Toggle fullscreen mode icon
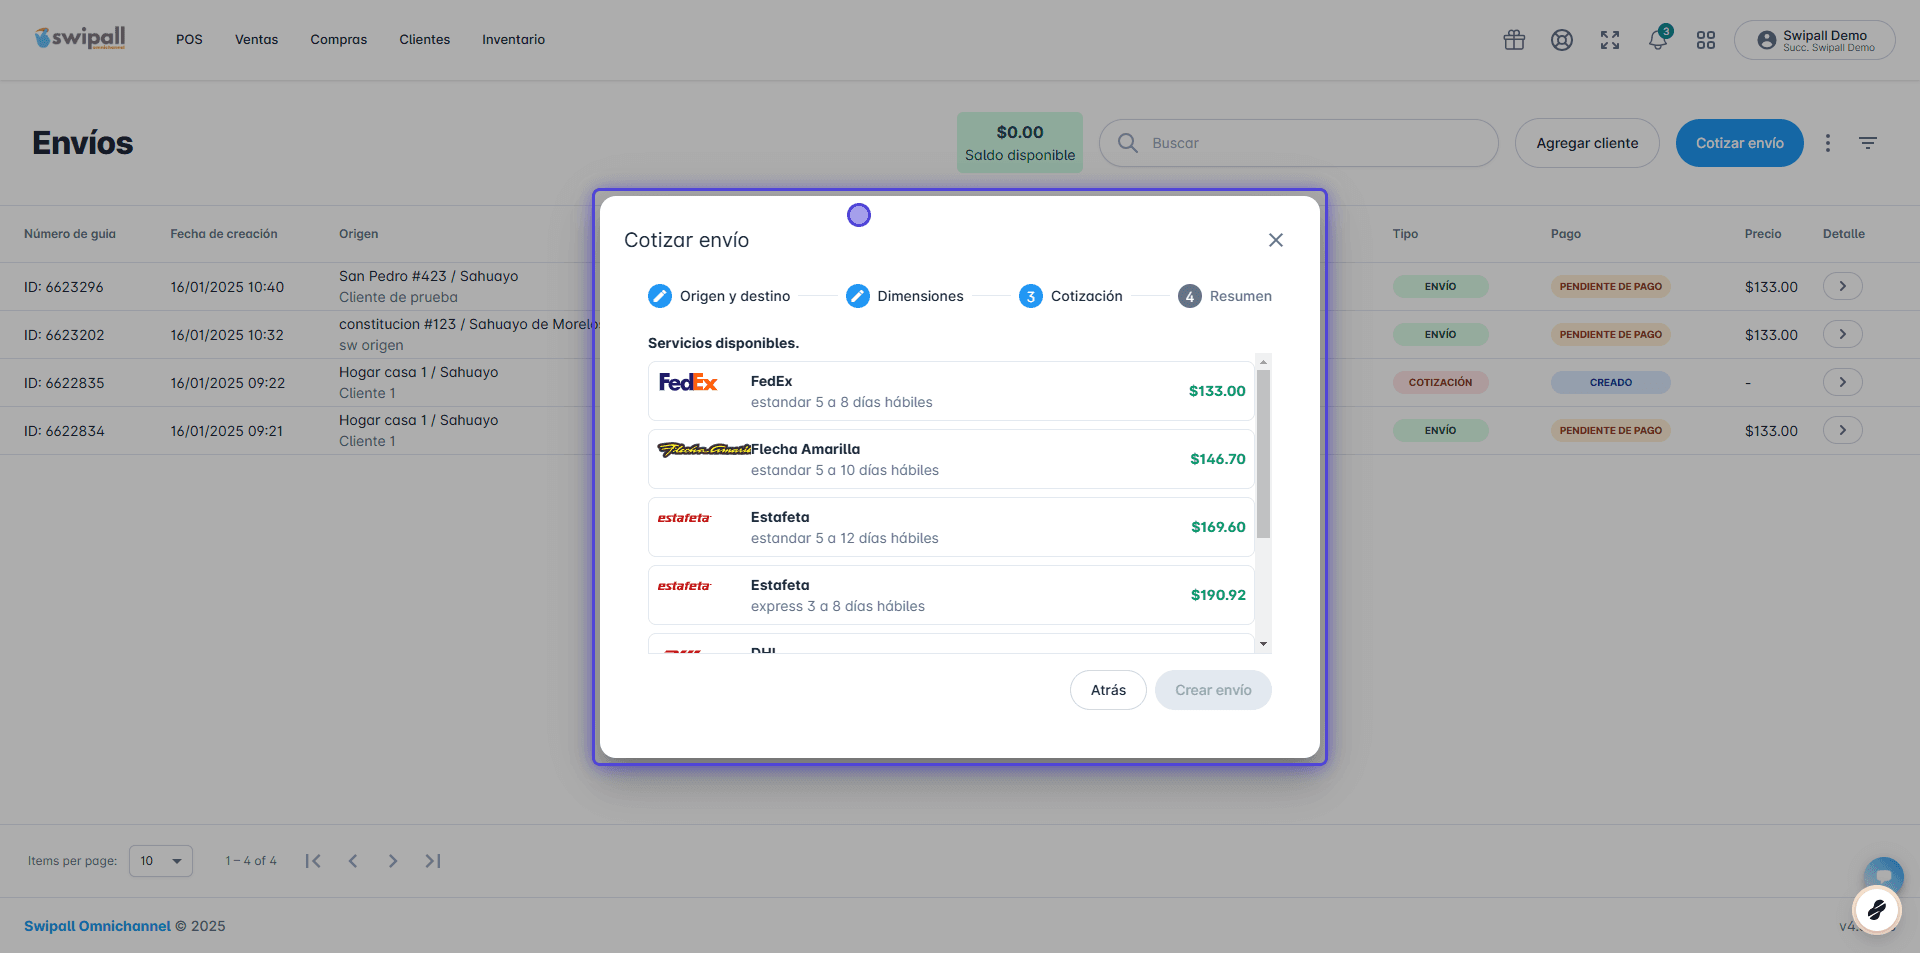 point(1610,40)
